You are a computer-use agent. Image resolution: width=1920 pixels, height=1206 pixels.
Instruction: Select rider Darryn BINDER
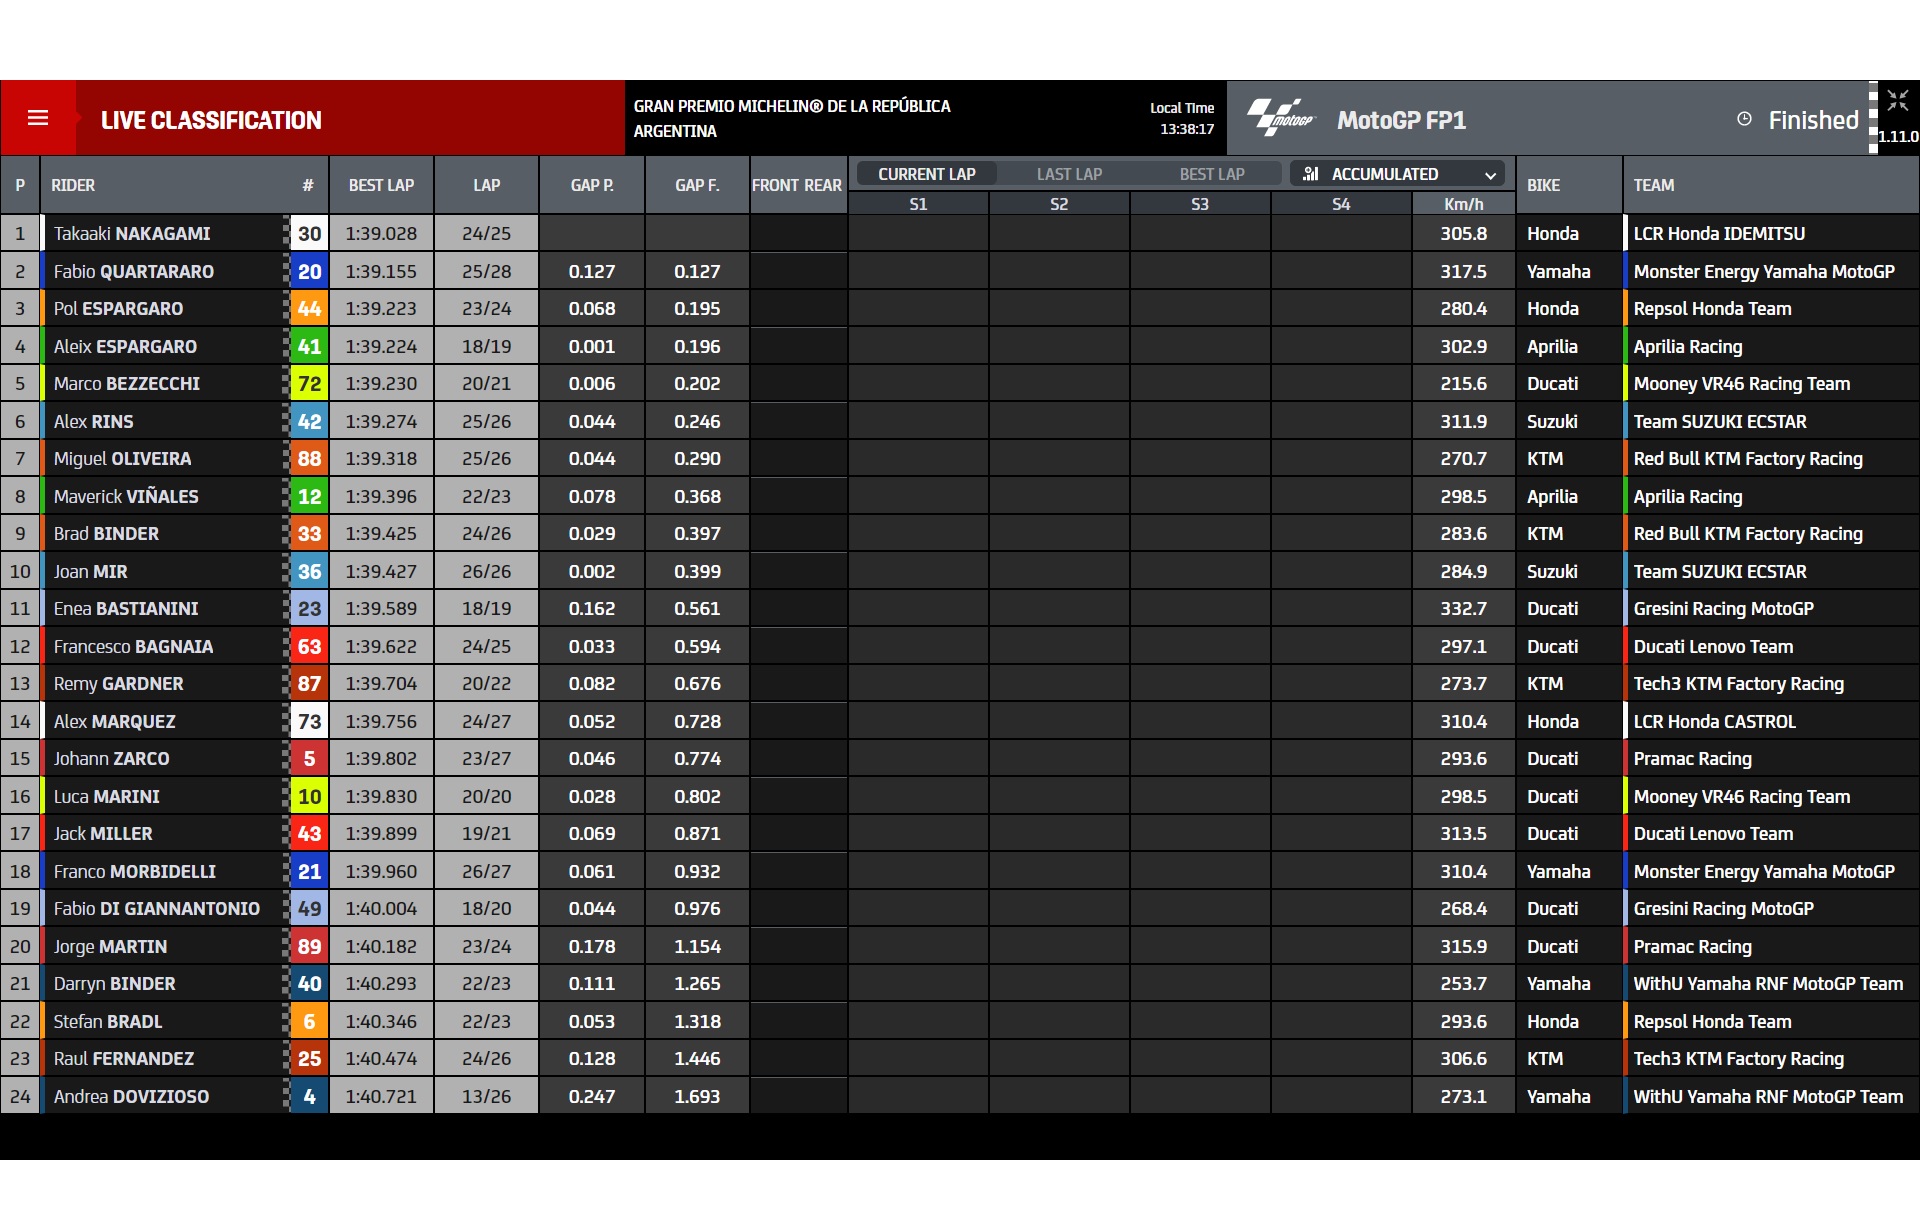tap(114, 983)
